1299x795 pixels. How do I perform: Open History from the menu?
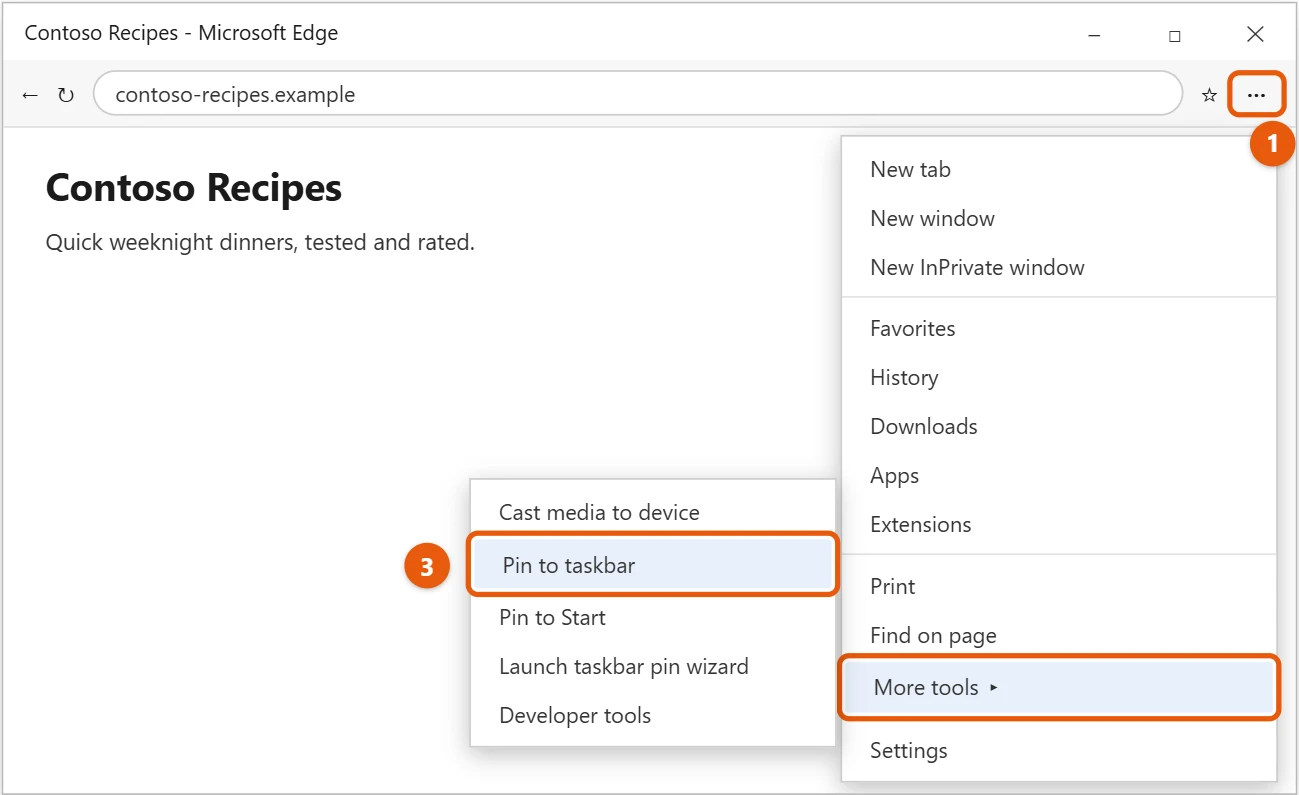click(x=1059, y=378)
